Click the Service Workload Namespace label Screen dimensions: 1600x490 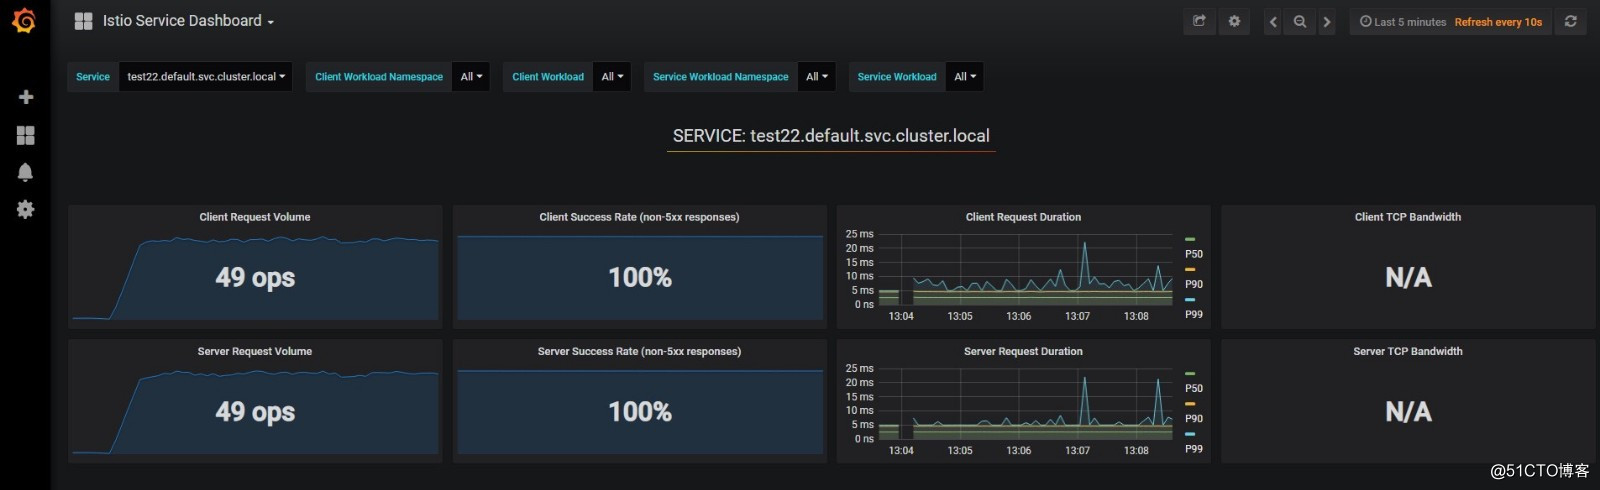pyautogui.click(x=721, y=77)
